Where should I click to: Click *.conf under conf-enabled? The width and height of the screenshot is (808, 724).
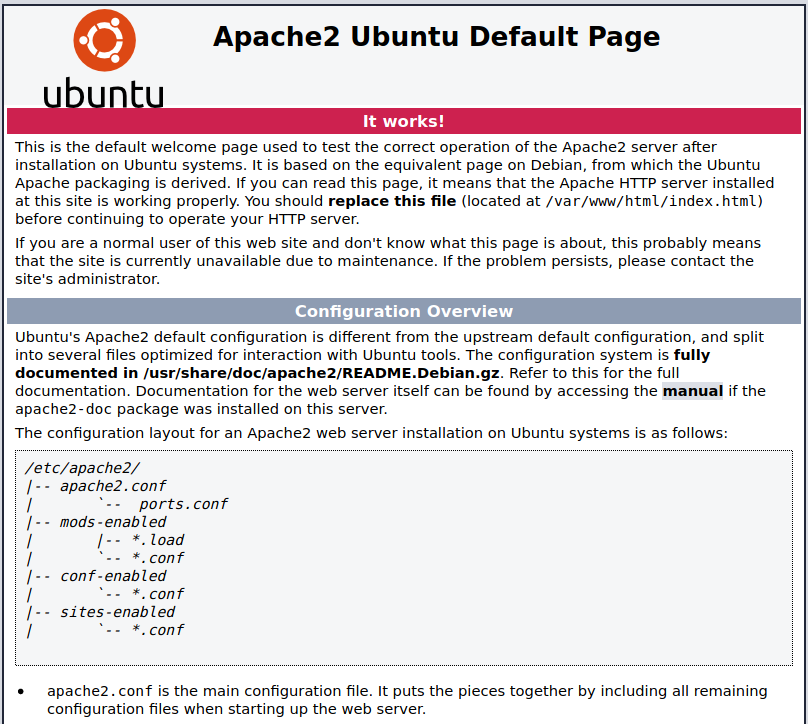pyautogui.click(x=158, y=594)
